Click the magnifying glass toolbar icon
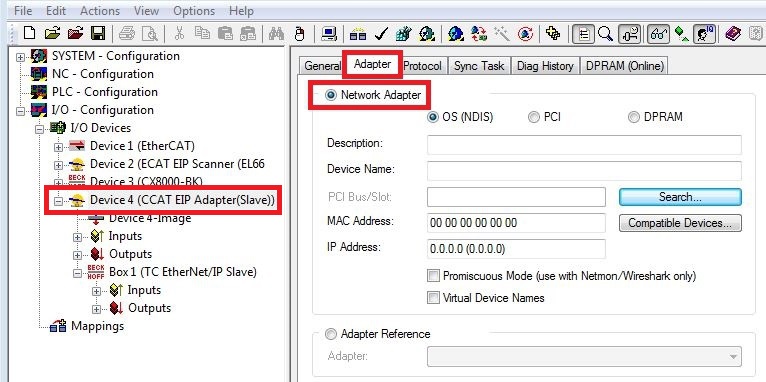 point(606,33)
